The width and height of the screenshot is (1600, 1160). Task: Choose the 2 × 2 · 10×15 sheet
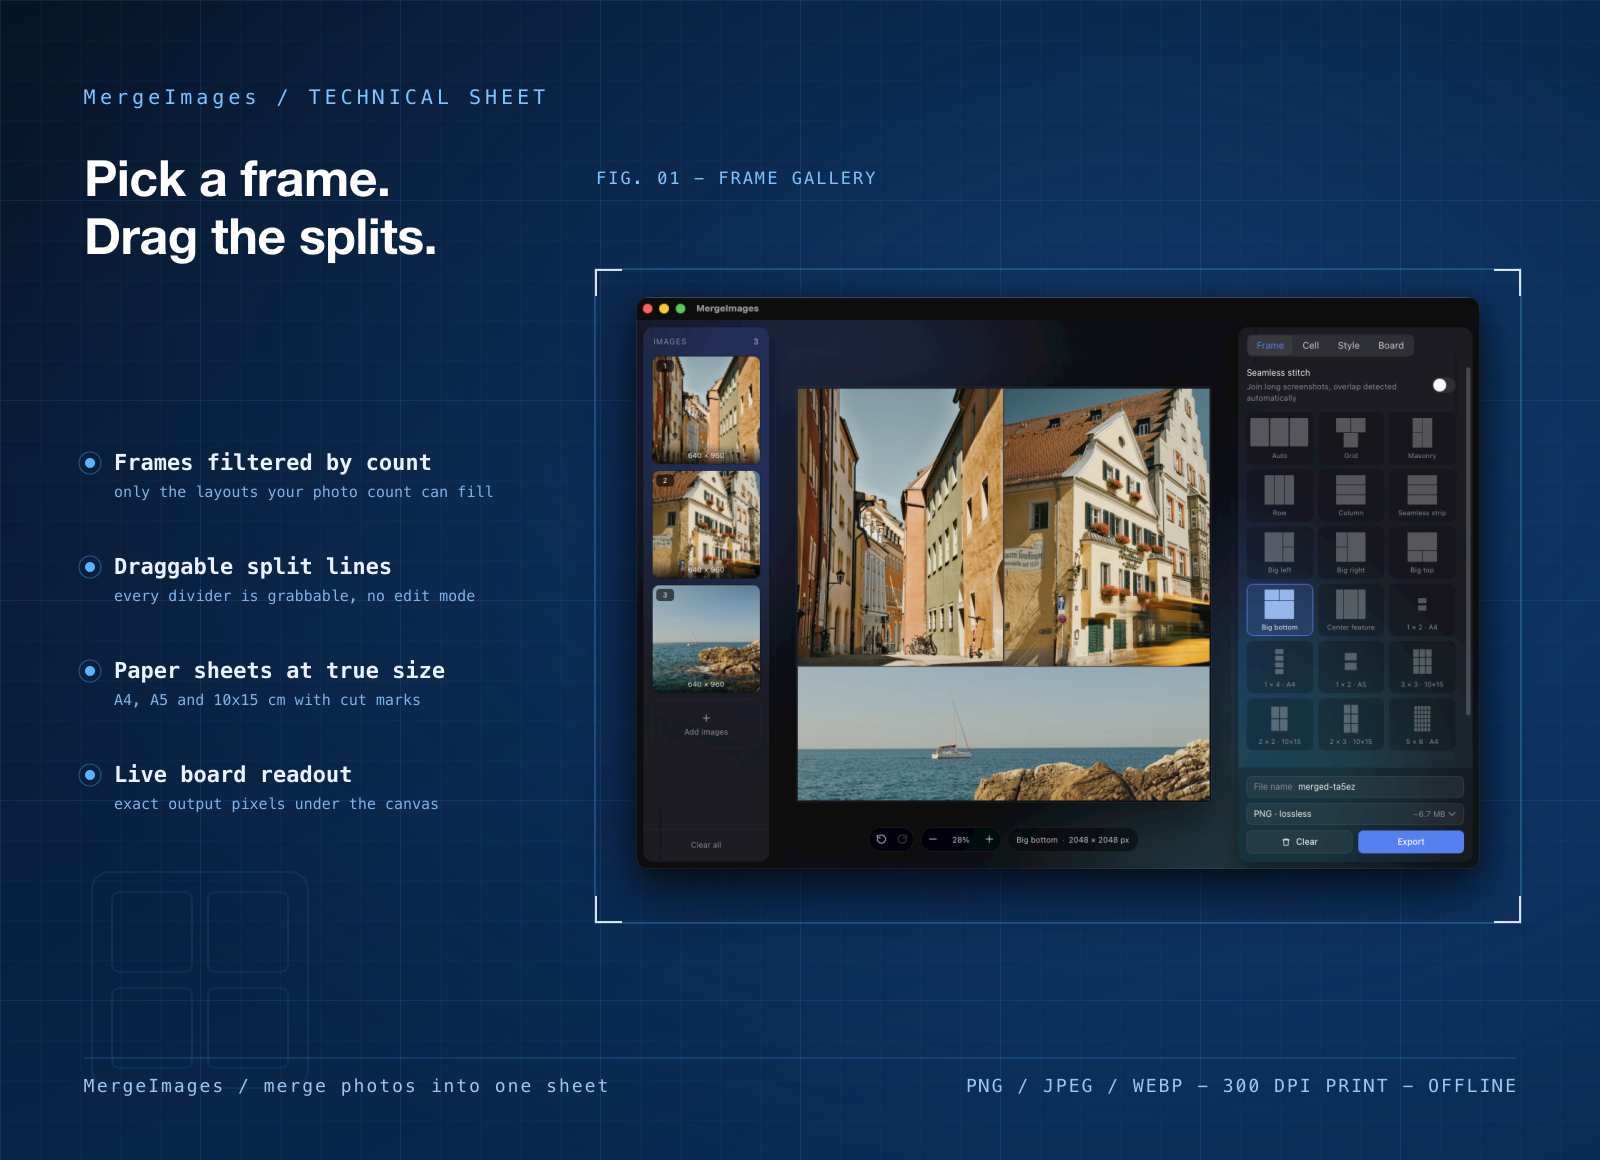[x=1279, y=724]
